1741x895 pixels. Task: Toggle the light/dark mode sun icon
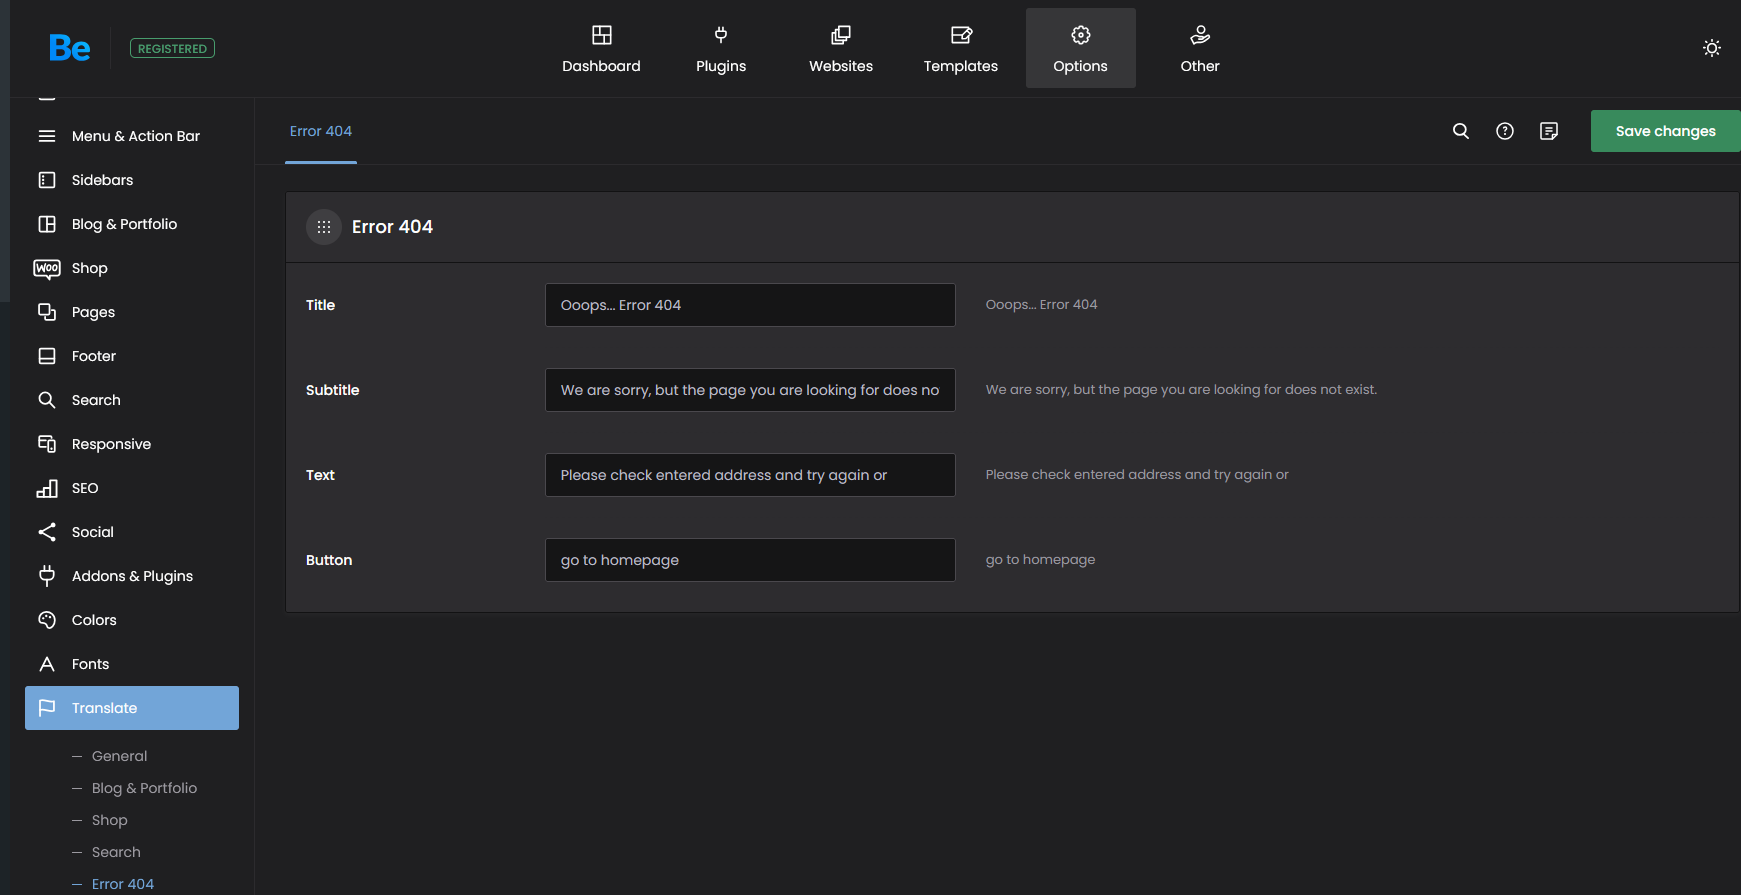click(x=1712, y=48)
